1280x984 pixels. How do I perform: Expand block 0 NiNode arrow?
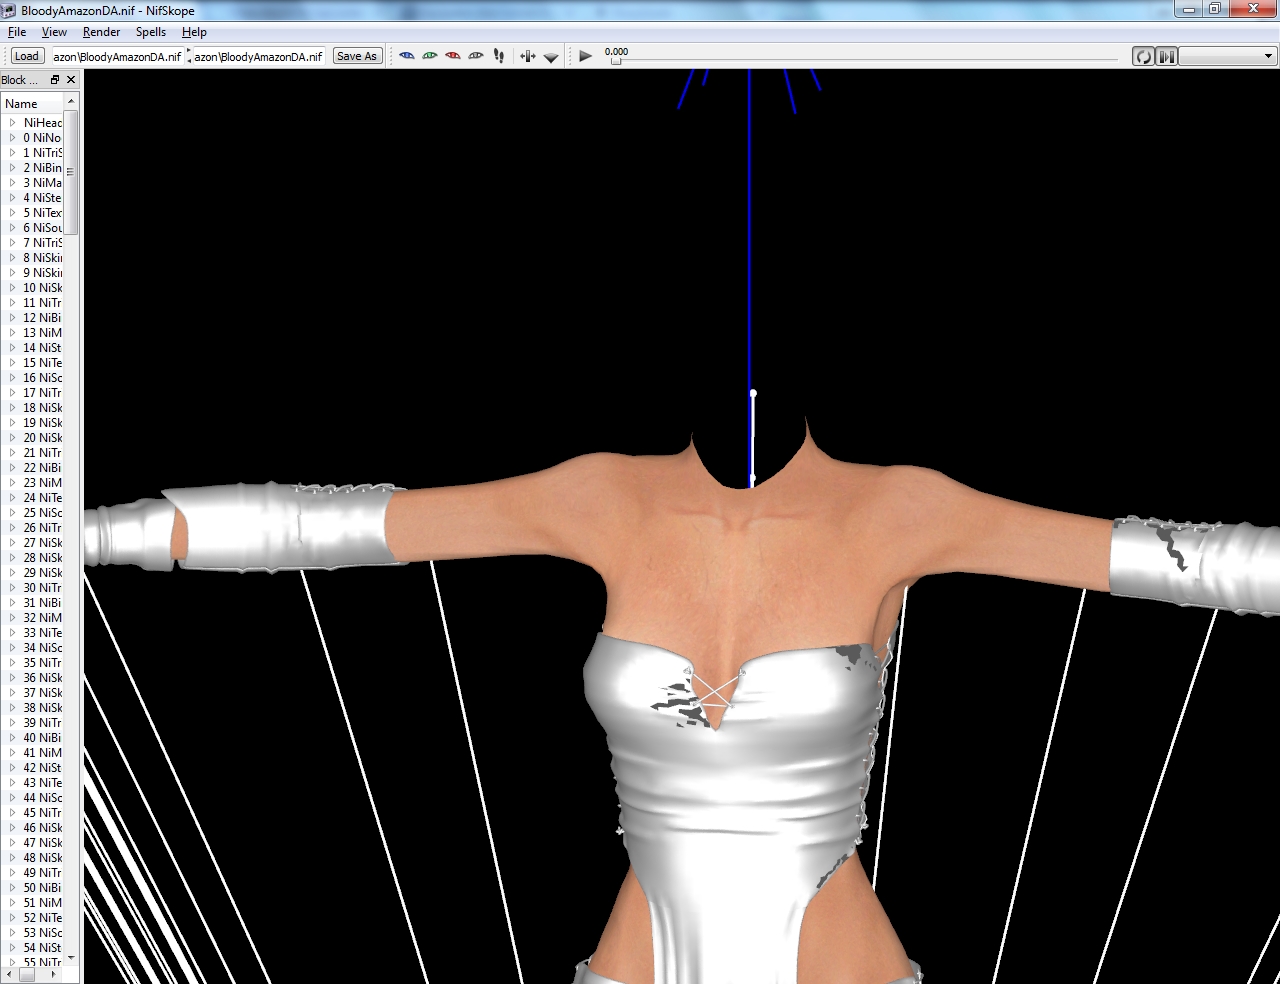pos(13,138)
